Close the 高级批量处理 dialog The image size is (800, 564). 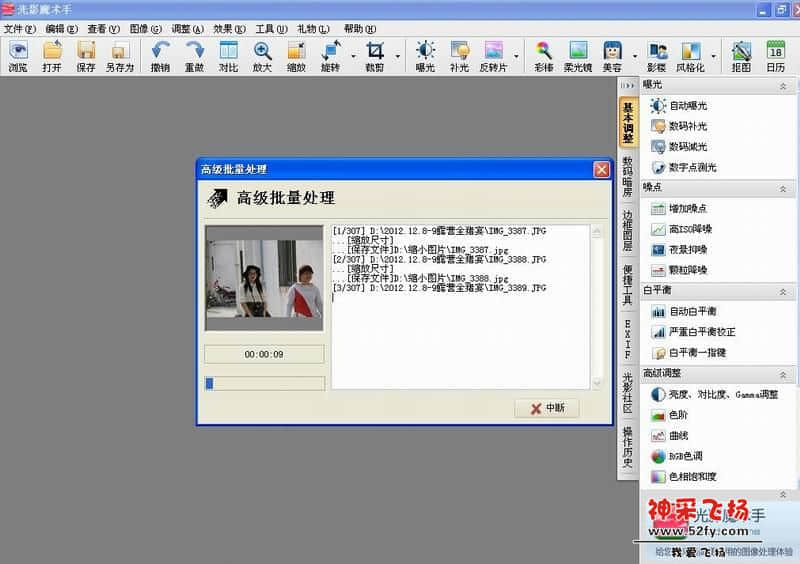(x=602, y=169)
